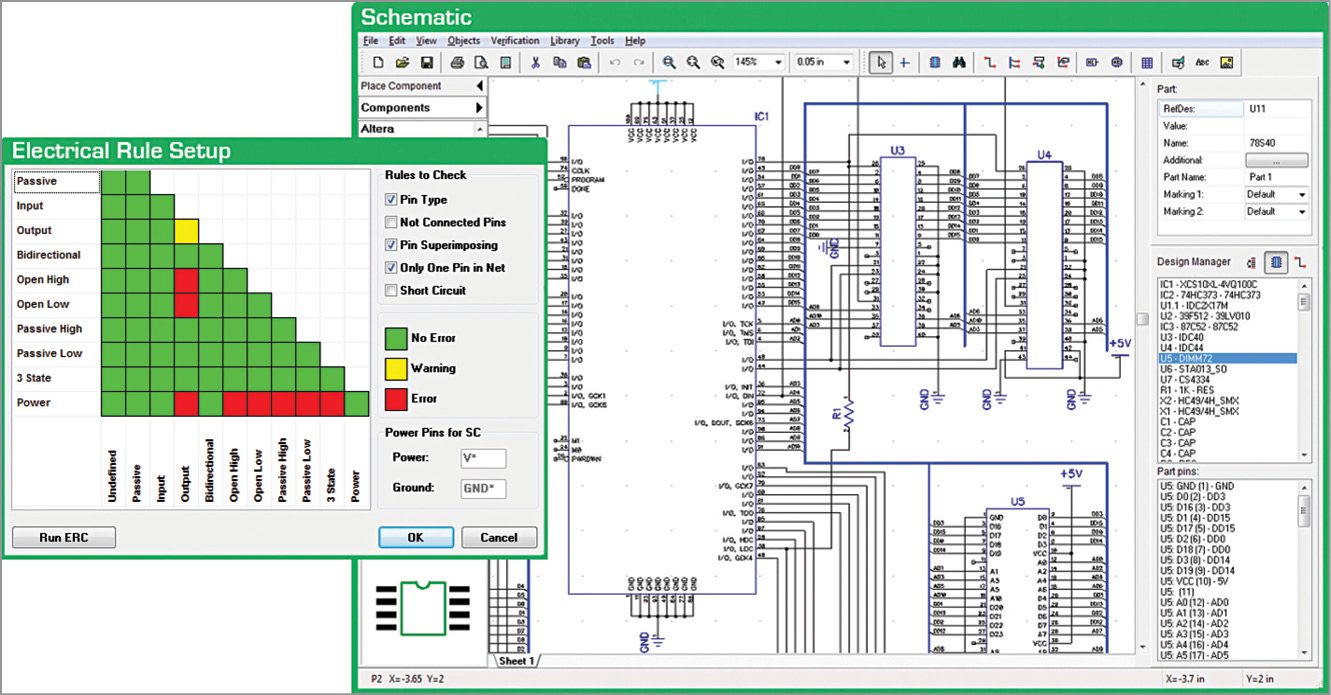Select the Abc text tool icon
1331x695 pixels.
(x=1202, y=62)
